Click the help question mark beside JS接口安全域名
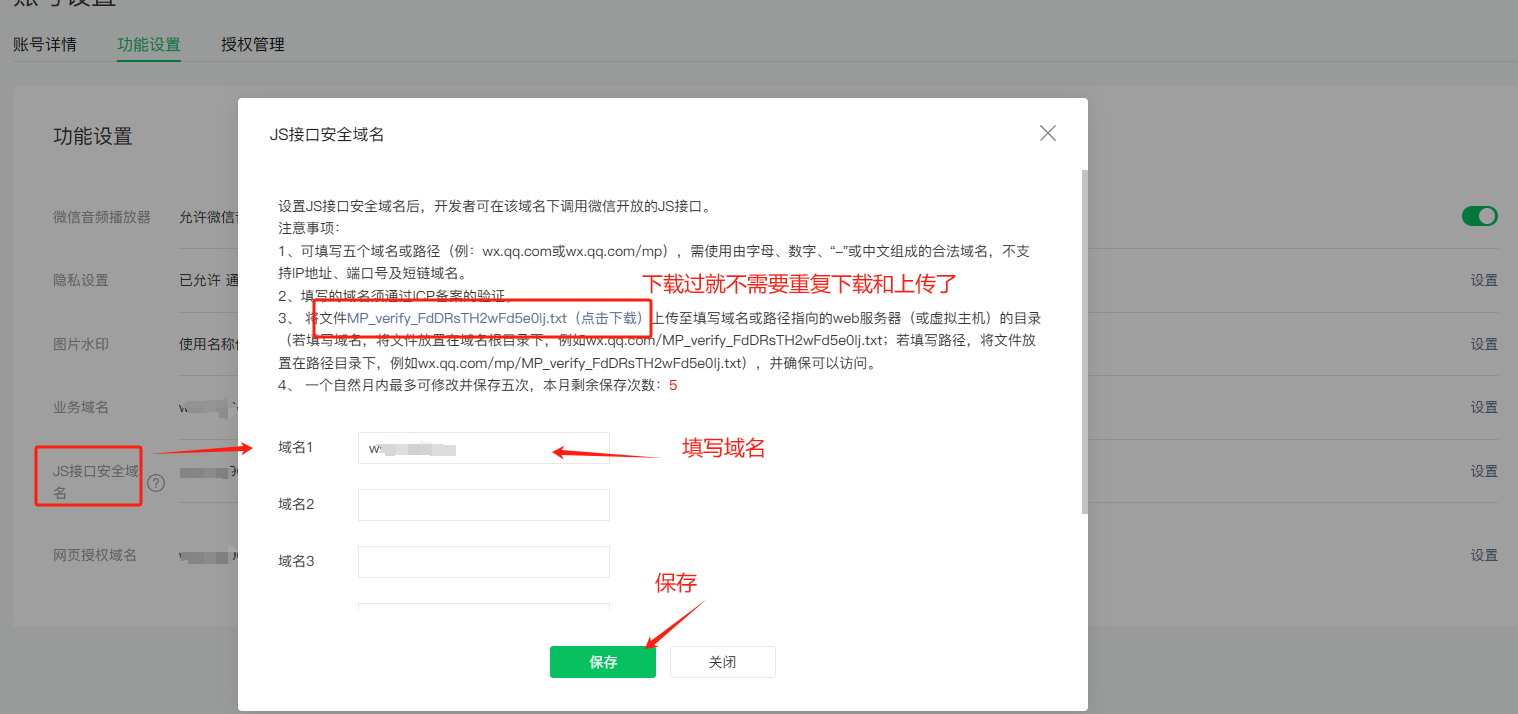This screenshot has width=1518, height=714. coord(156,484)
